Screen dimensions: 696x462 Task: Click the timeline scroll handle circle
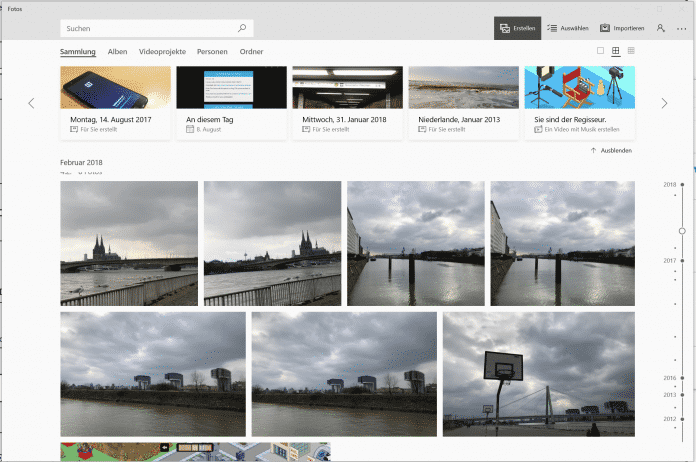point(682,230)
